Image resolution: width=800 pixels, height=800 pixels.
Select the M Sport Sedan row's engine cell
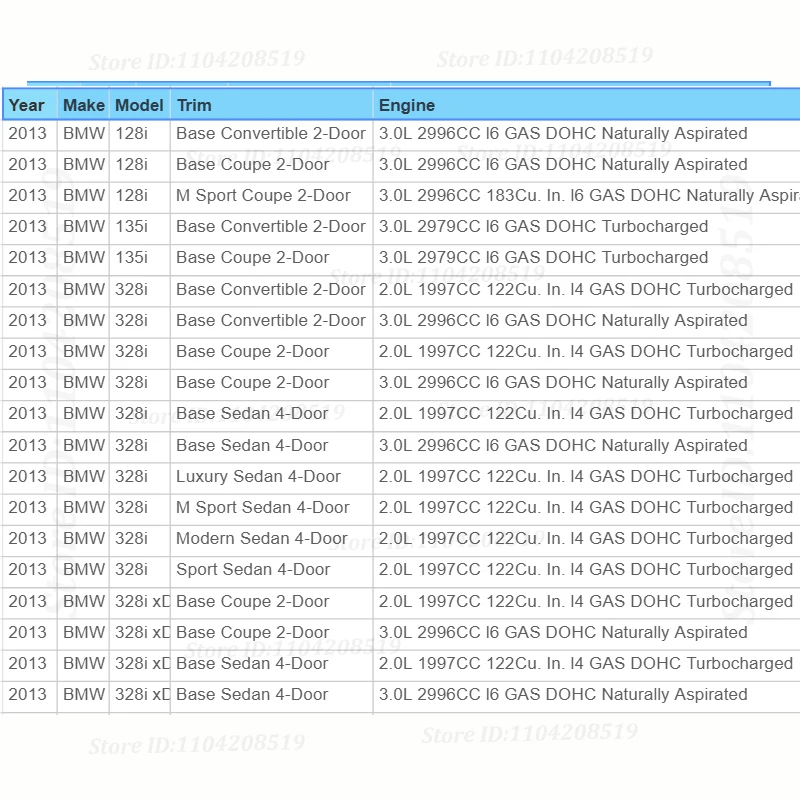click(586, 508)
